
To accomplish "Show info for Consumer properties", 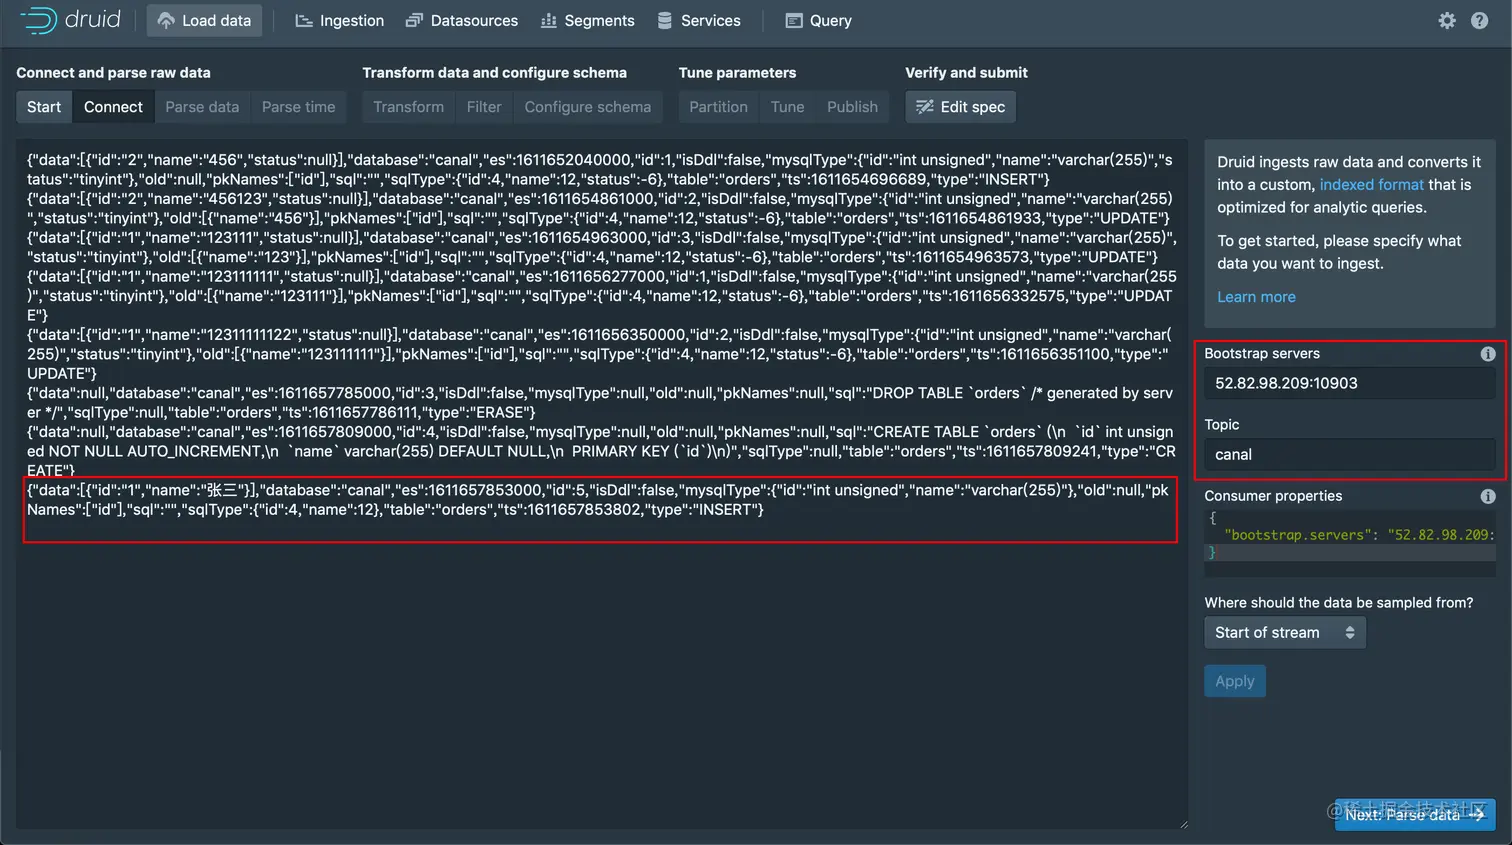I will (1488, 496).
